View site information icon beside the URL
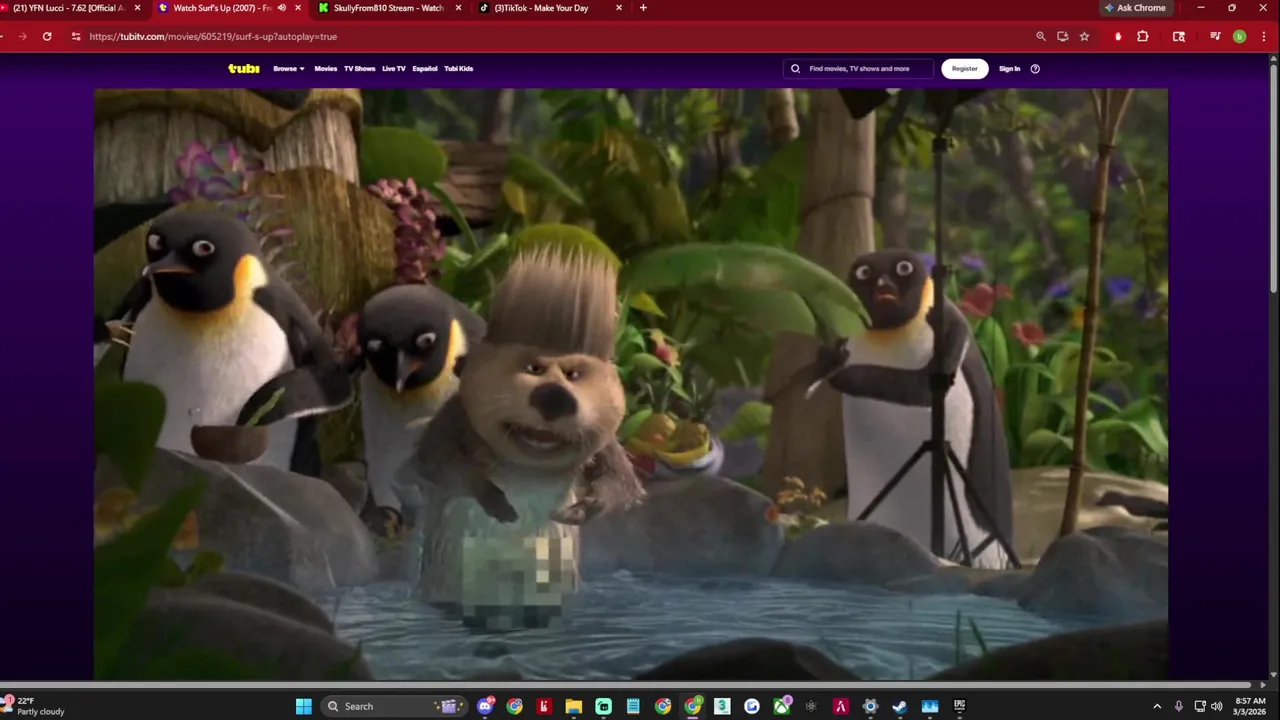This screenshot has height=720, width=1280. 75,36
